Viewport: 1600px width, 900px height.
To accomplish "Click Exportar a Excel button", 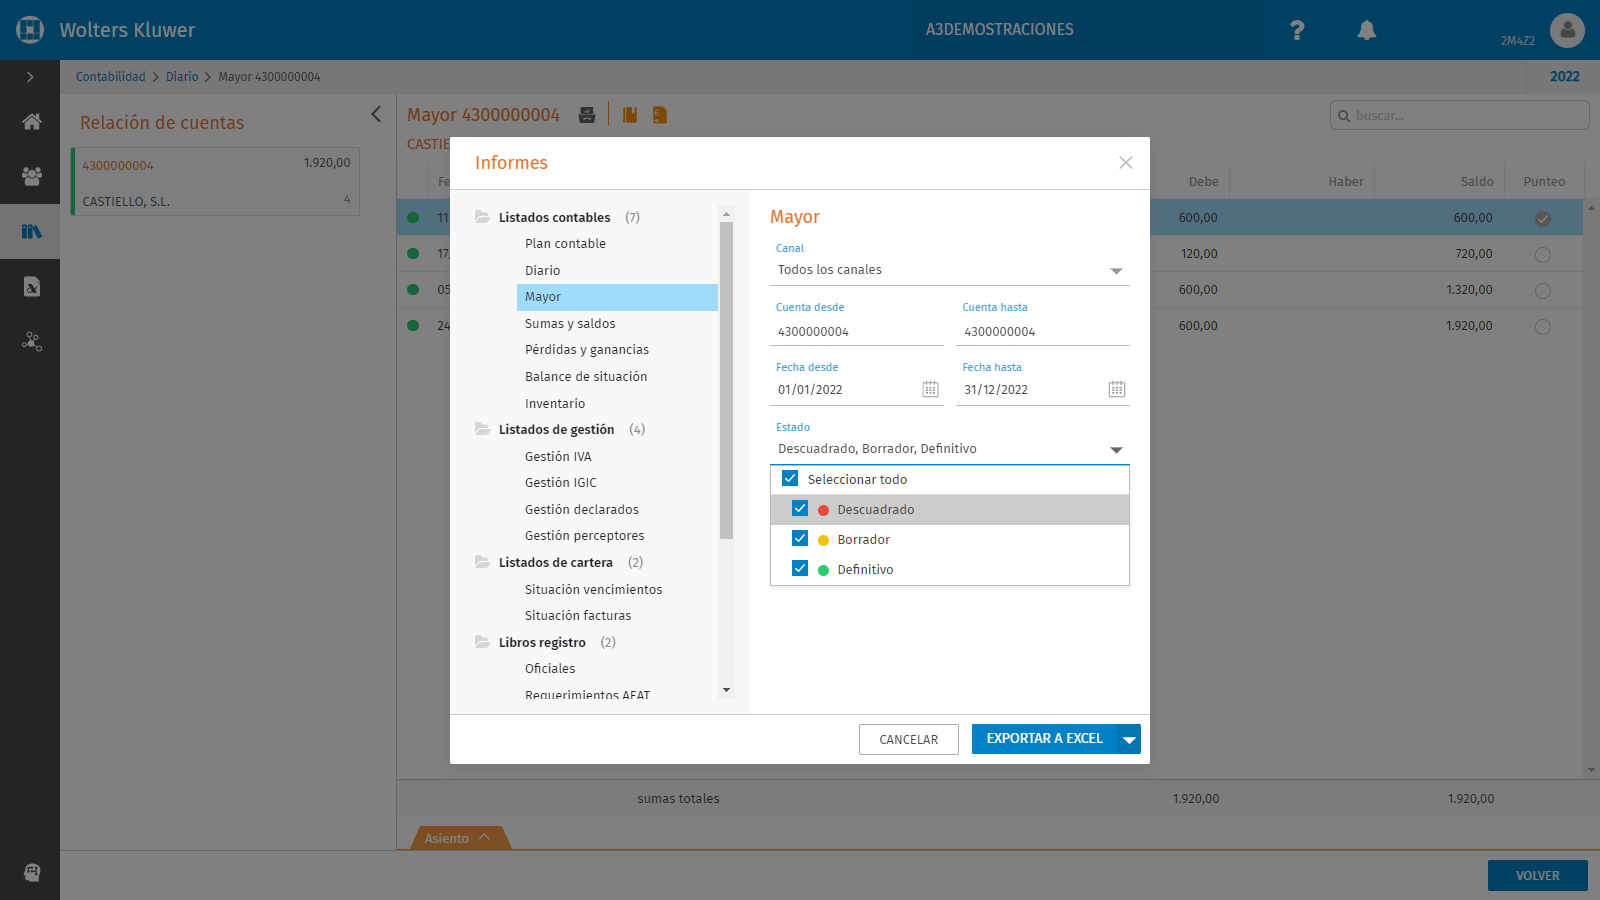I will click(x=1044, y=739).
